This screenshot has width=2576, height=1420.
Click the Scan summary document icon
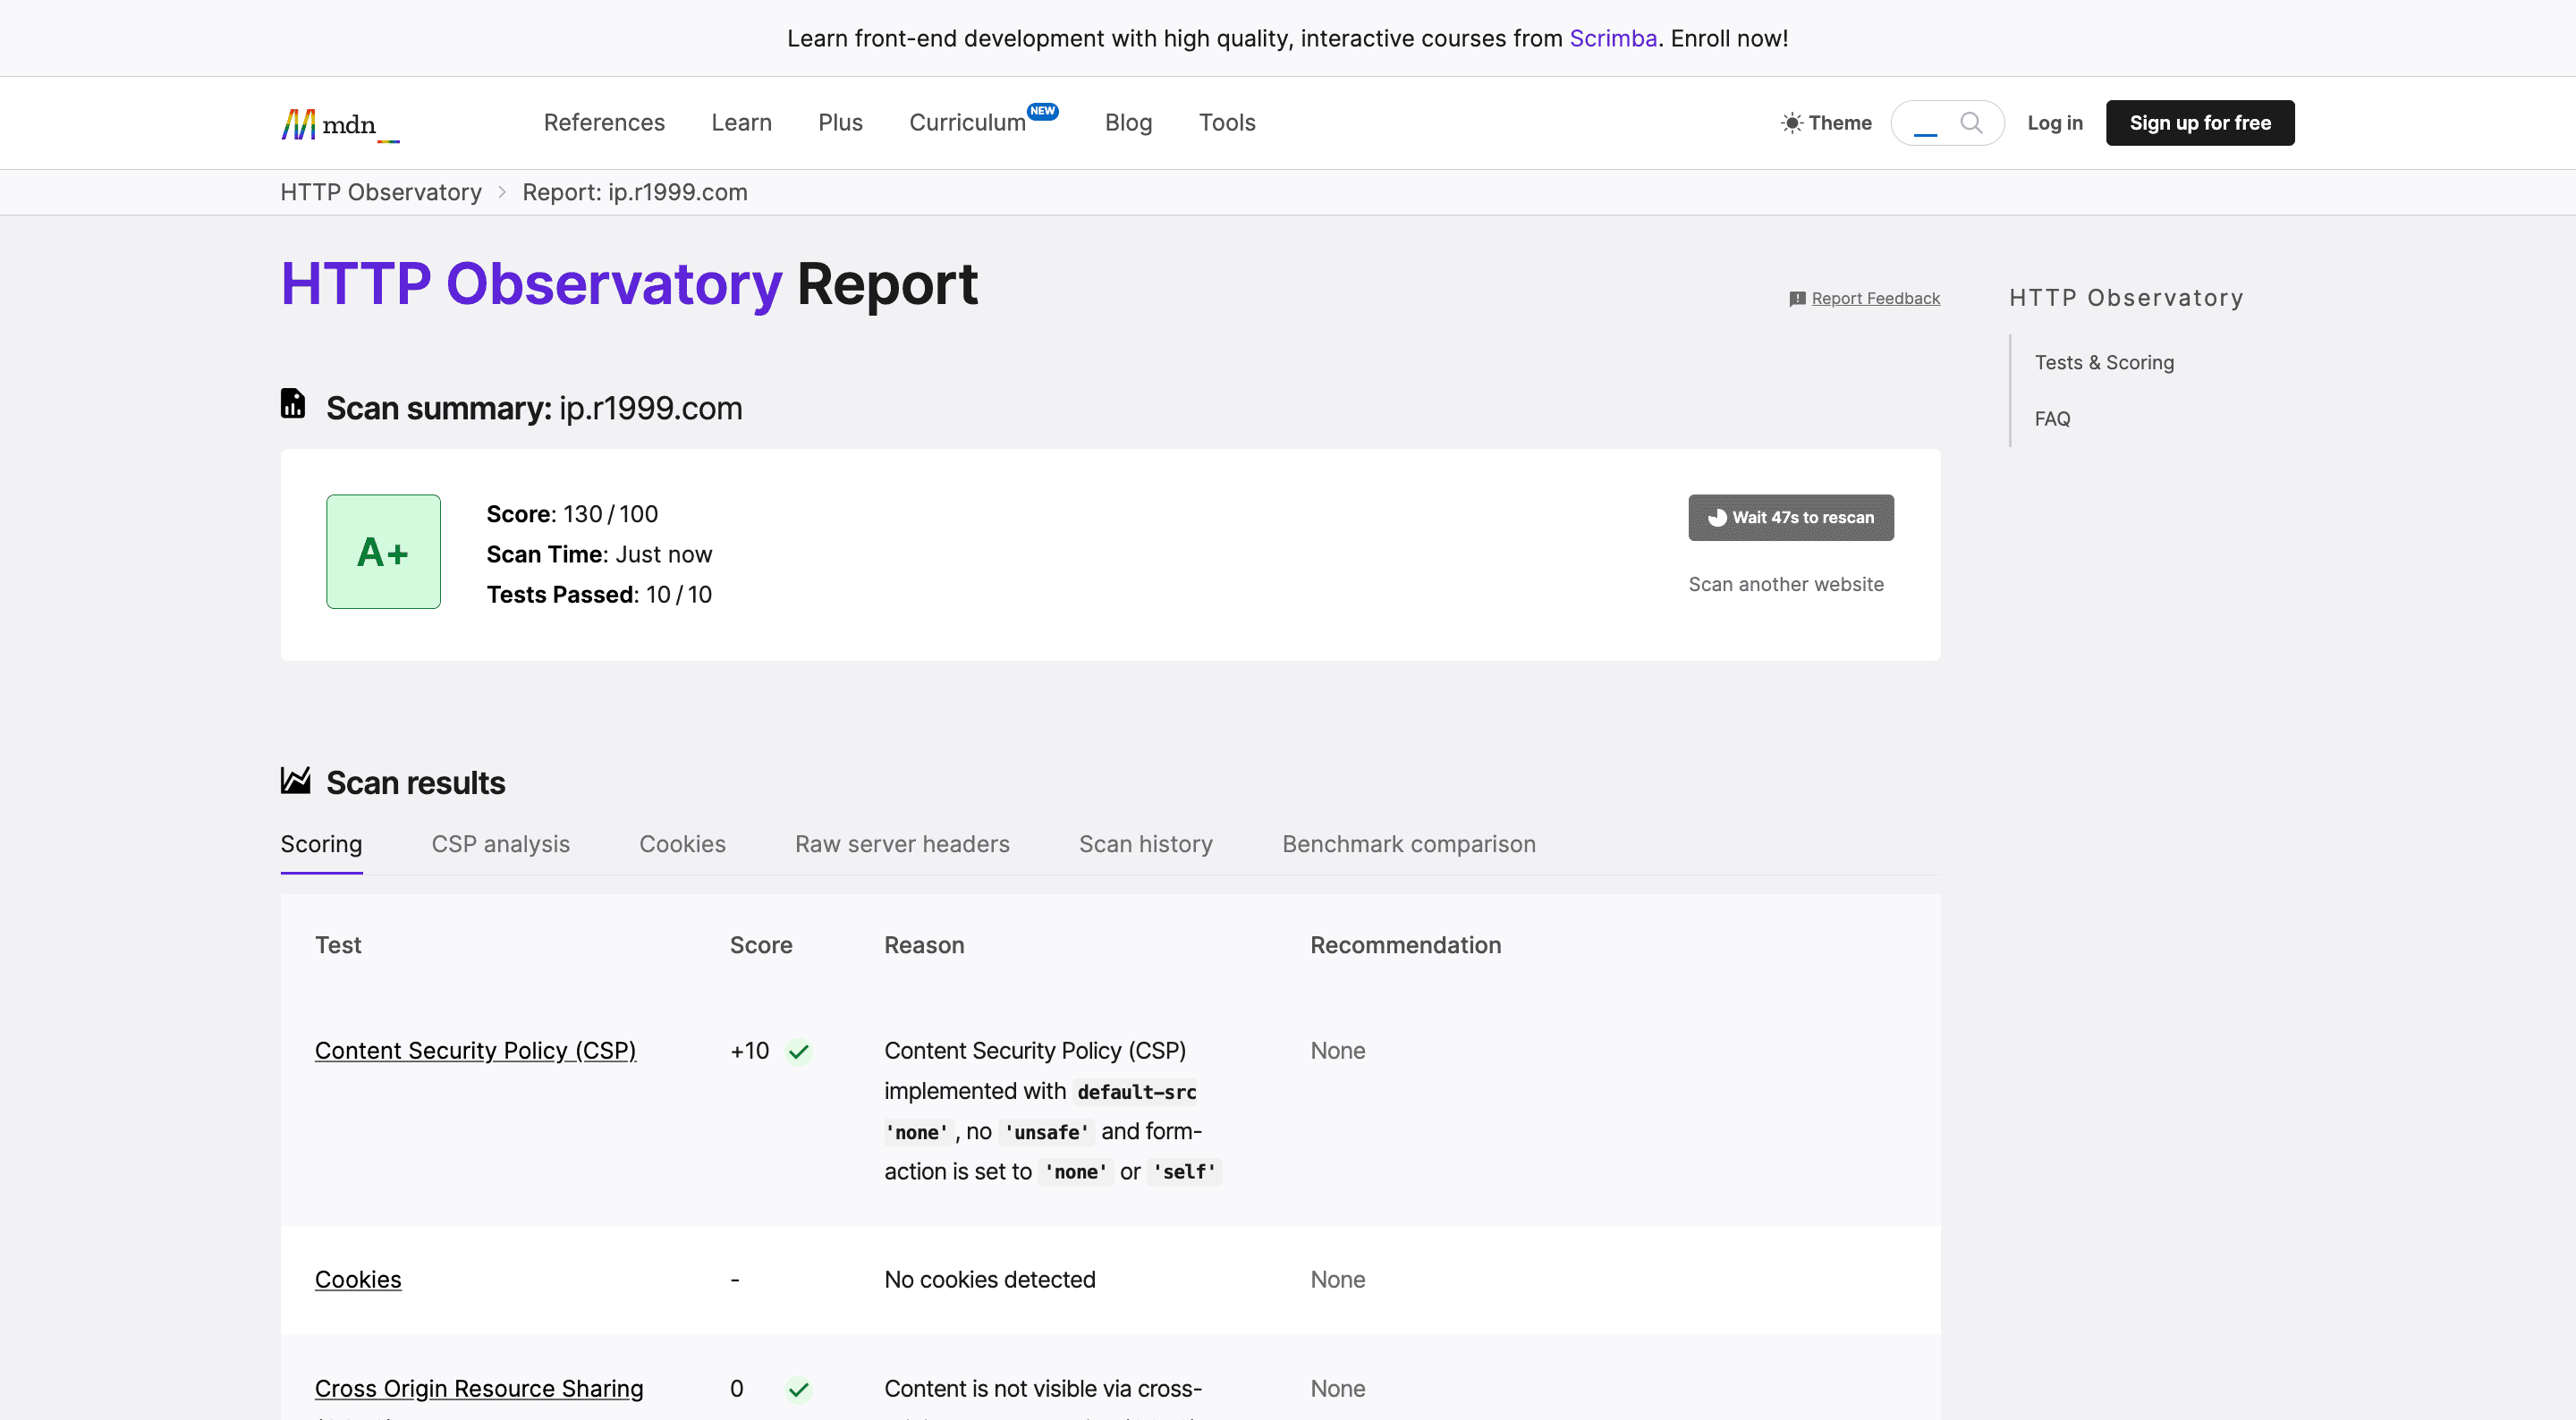(x=293, y=404)
